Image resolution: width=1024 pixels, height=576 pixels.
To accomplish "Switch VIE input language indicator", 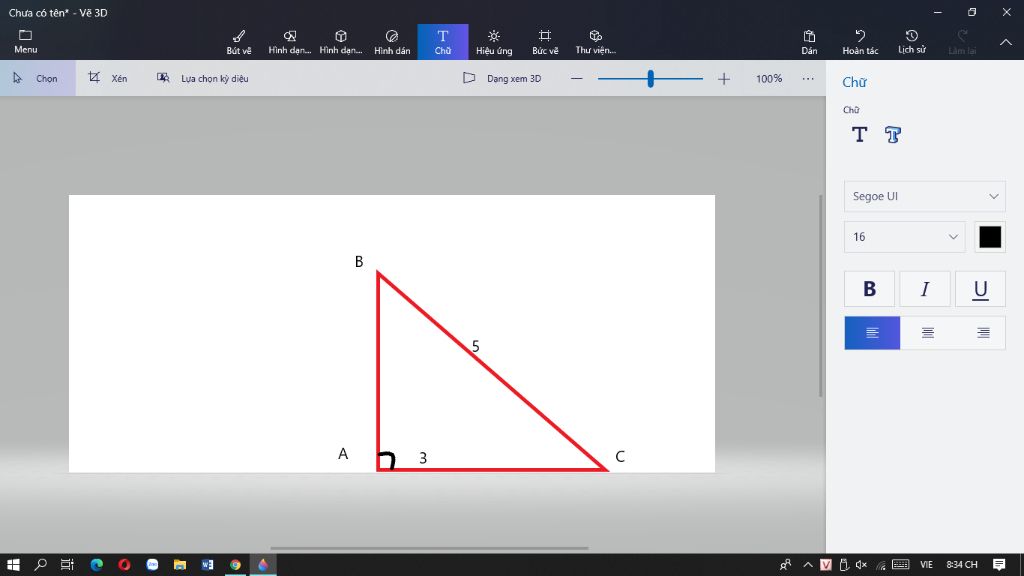I will (926, 564).
